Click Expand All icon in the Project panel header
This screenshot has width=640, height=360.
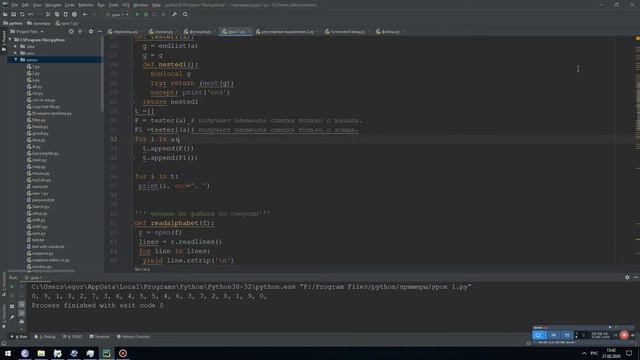[x=80, y=31]
